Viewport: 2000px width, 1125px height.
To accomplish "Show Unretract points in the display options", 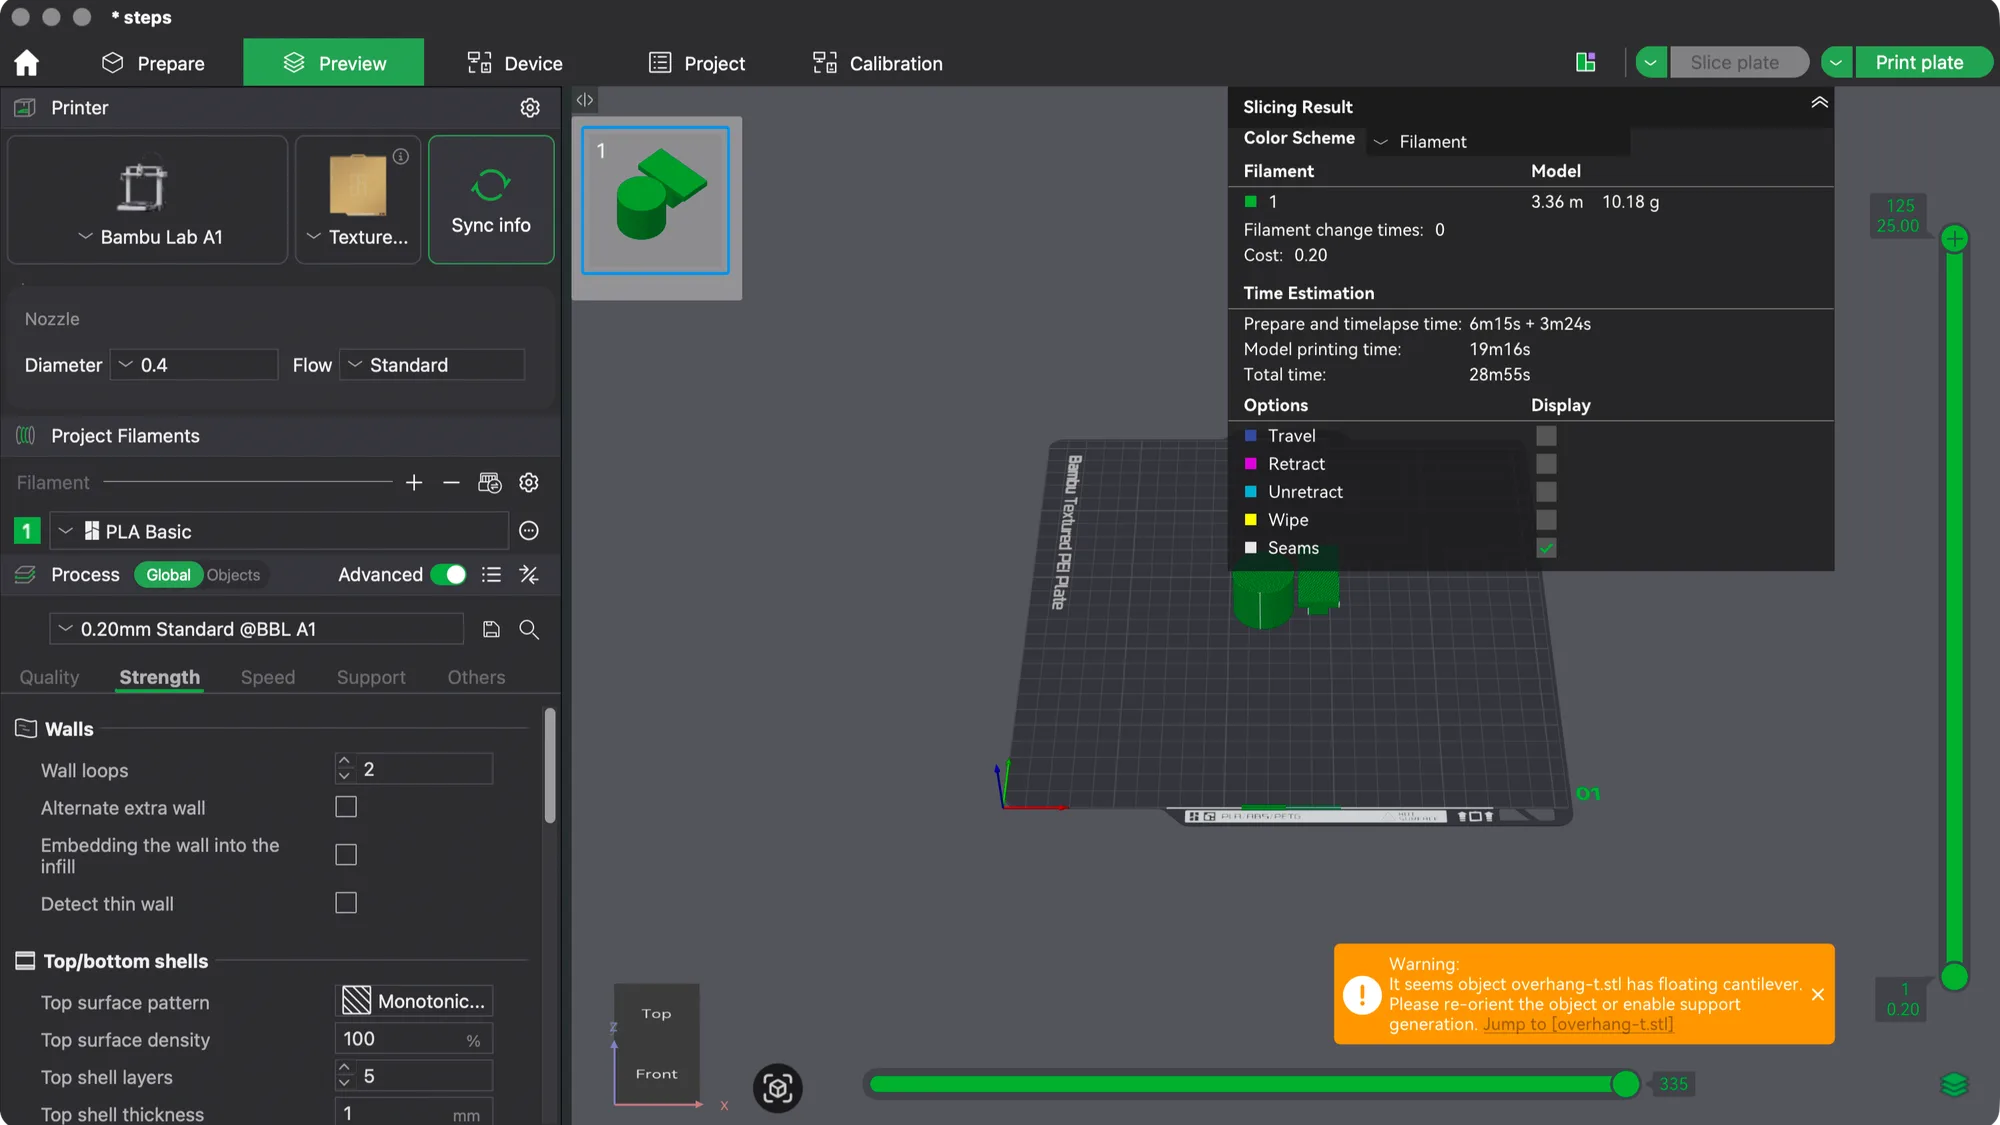I will pos(1546,492).
